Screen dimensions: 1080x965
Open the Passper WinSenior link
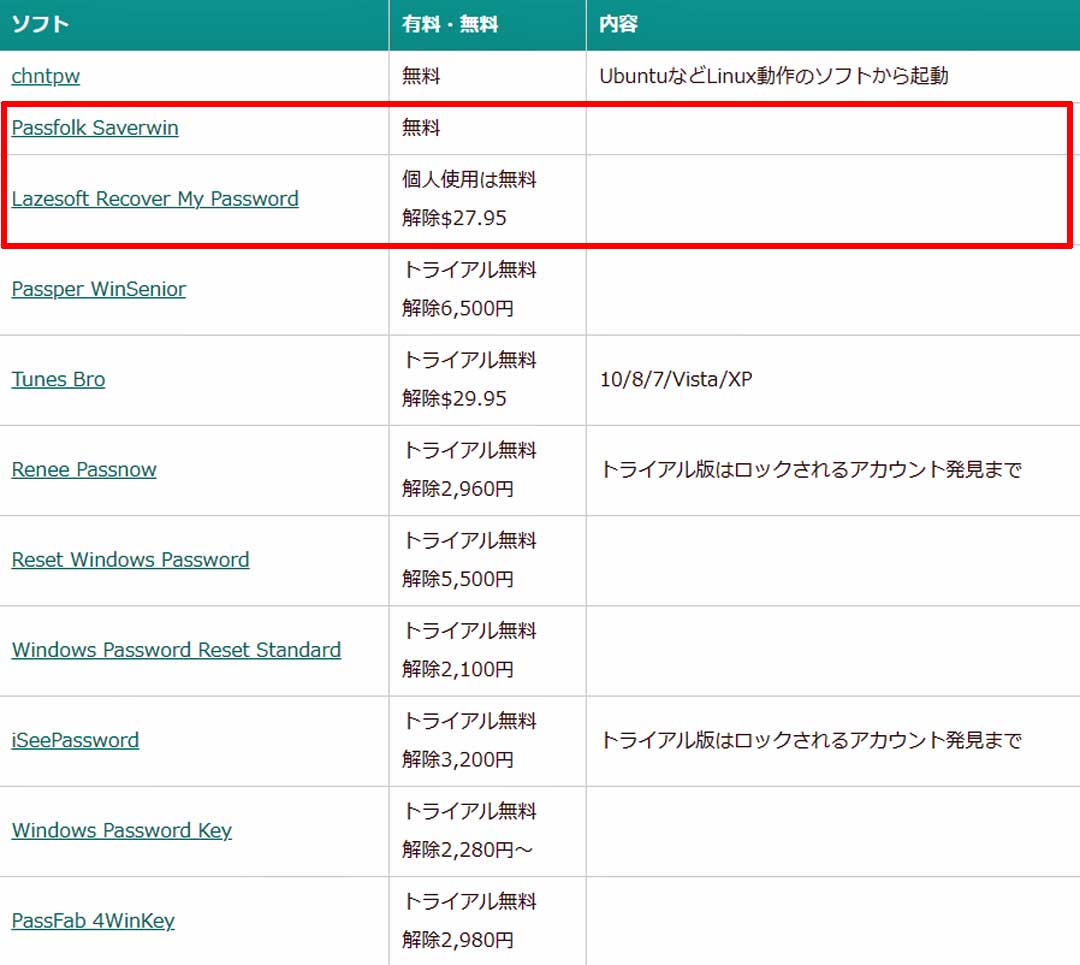pyautogui.click(x=98, y=289)
